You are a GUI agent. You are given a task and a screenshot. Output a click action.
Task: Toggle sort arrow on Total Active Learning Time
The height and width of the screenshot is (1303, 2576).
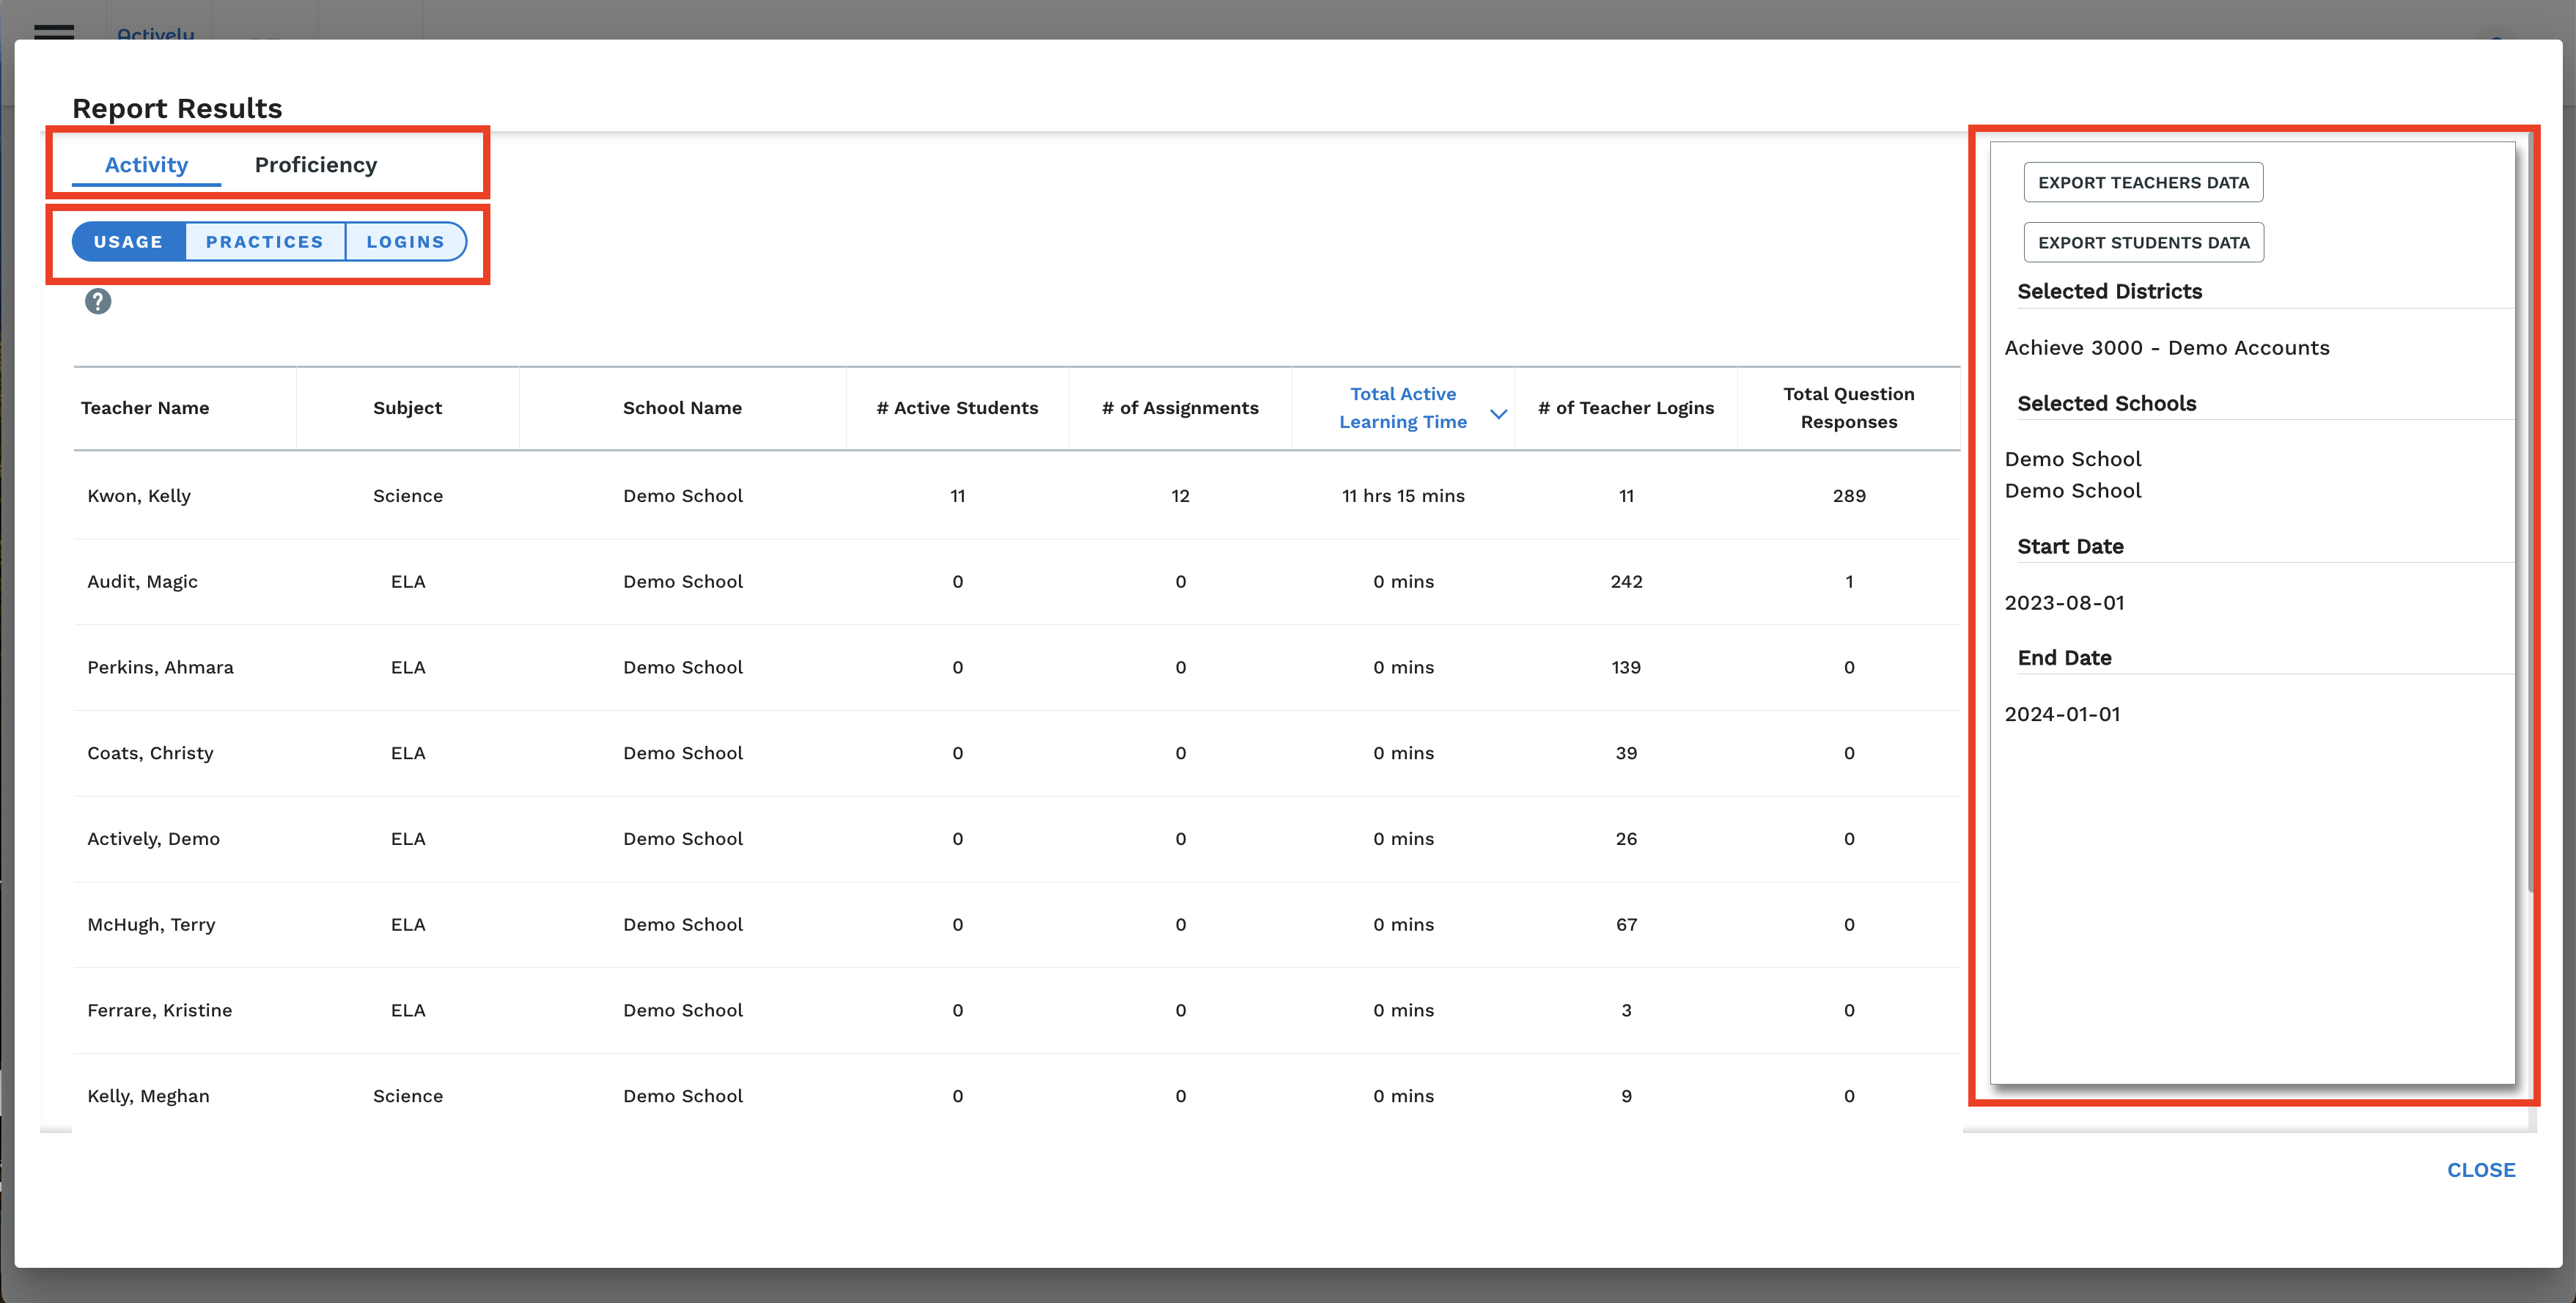1498,413
